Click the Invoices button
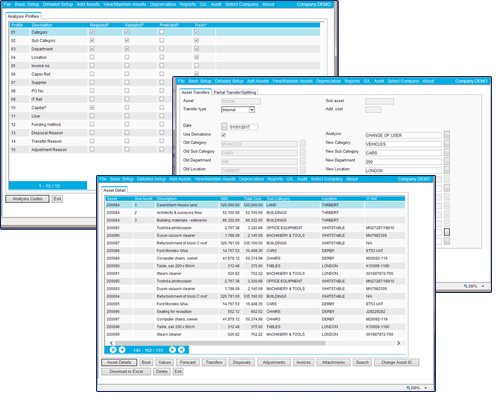 tap(303, 362)
